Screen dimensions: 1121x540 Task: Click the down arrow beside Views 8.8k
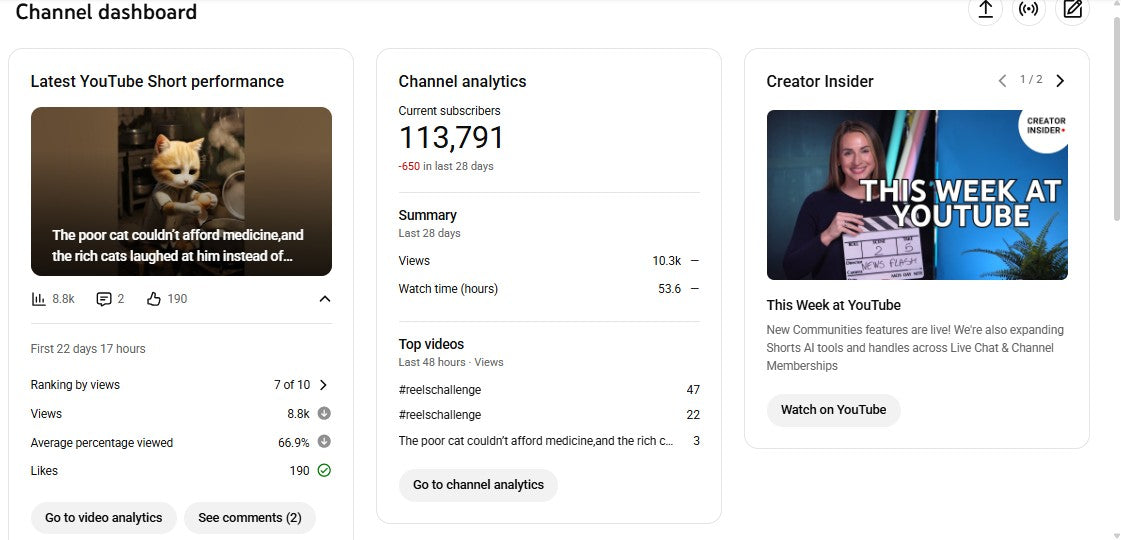[x=324, y=414]
